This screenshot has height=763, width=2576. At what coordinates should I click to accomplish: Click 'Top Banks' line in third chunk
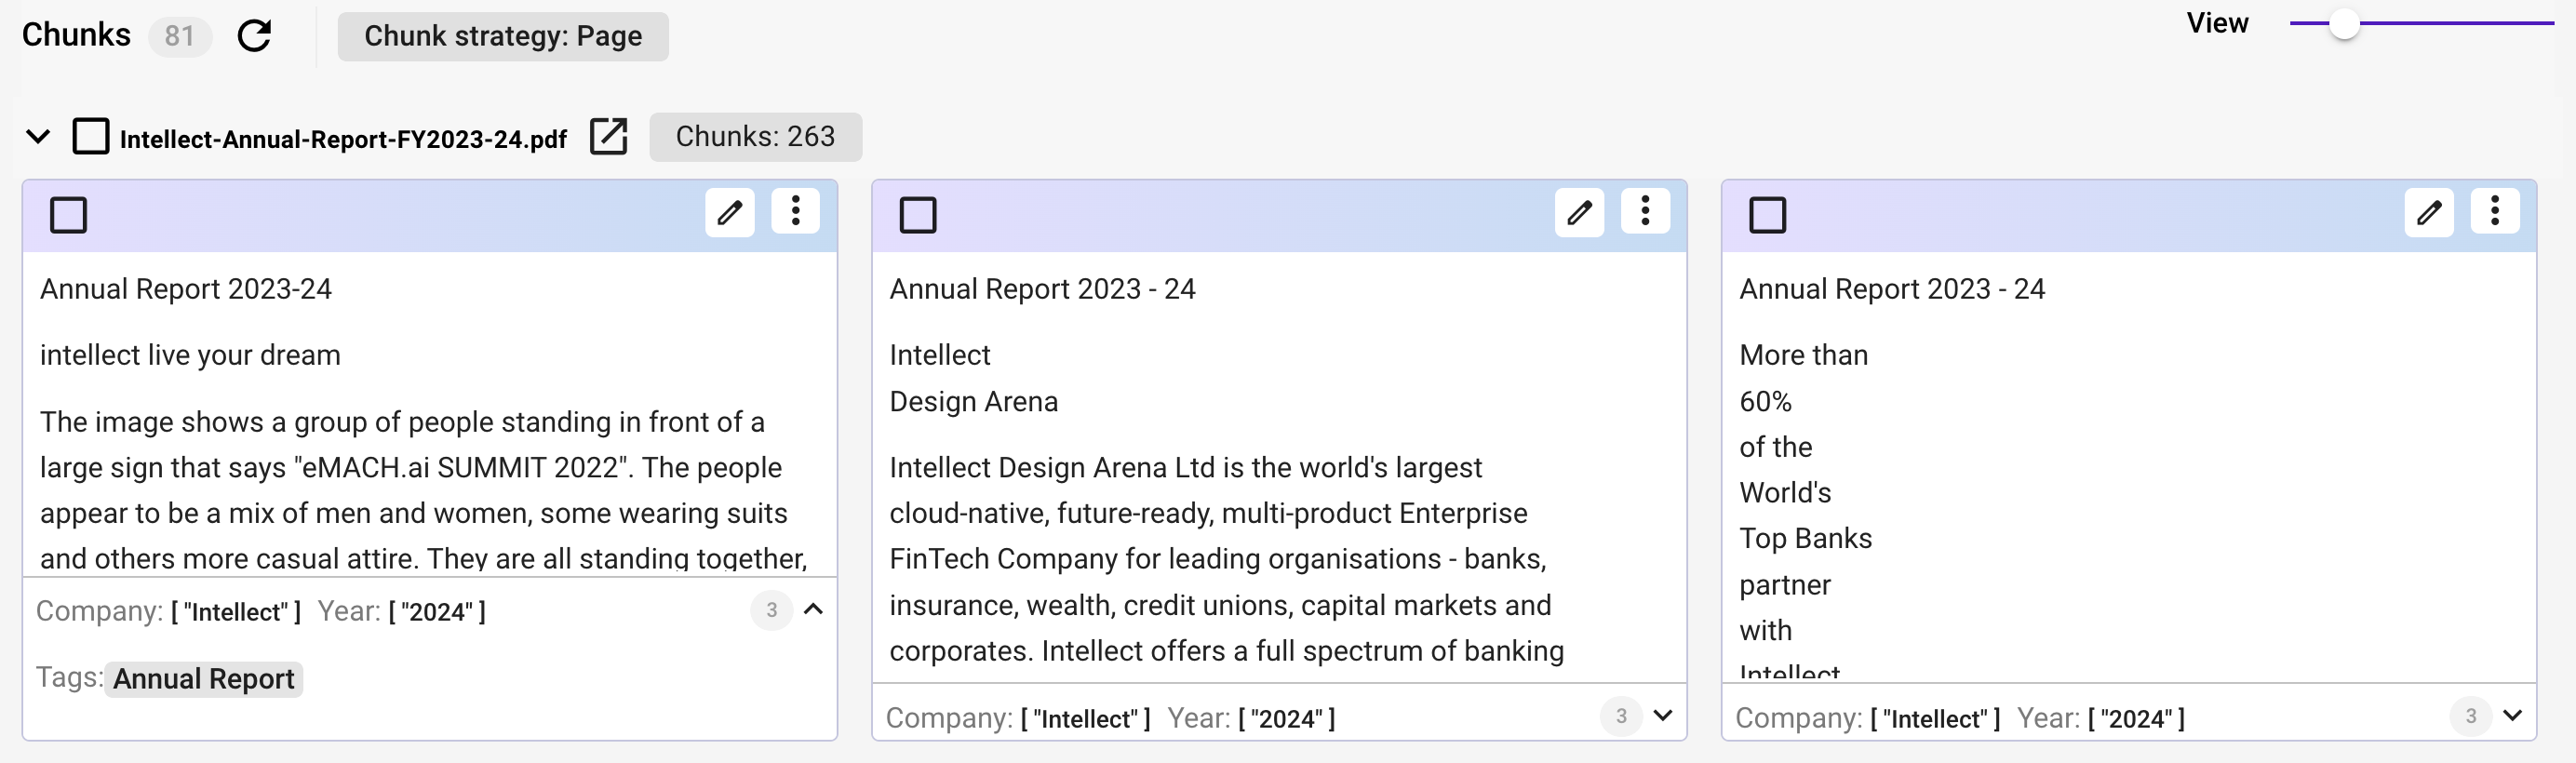point(1805,538)
